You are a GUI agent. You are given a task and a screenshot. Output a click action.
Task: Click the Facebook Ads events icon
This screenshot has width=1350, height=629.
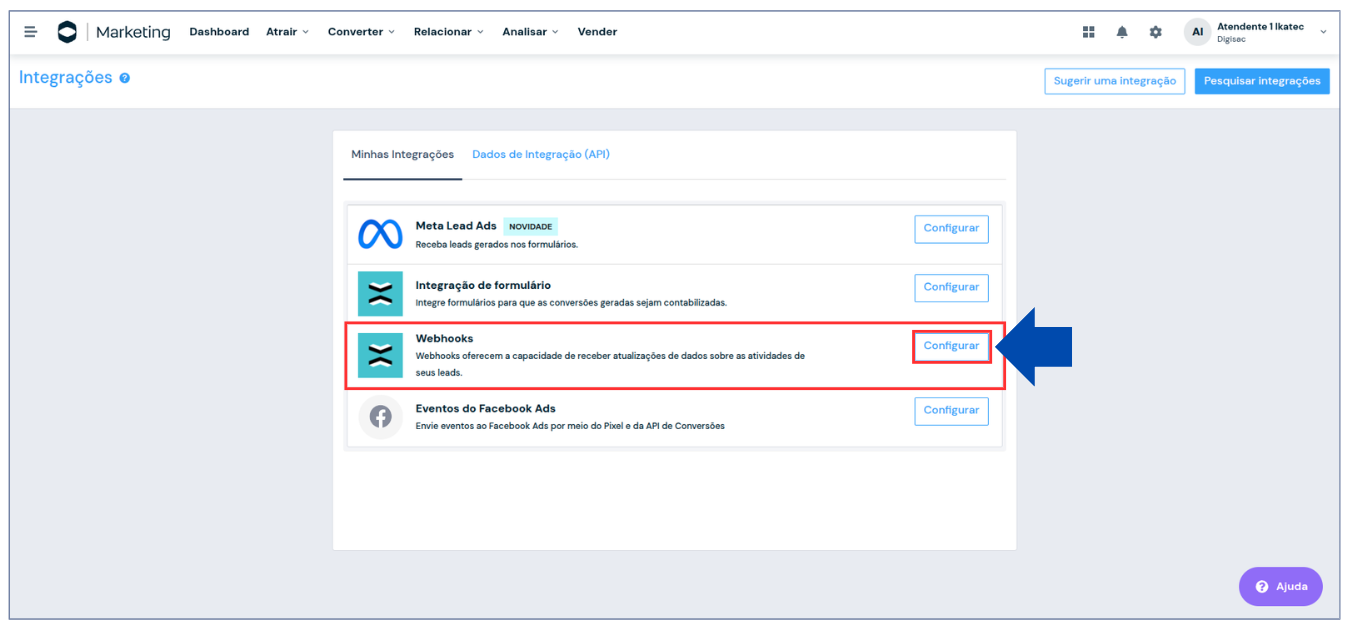tap(380, 416)
